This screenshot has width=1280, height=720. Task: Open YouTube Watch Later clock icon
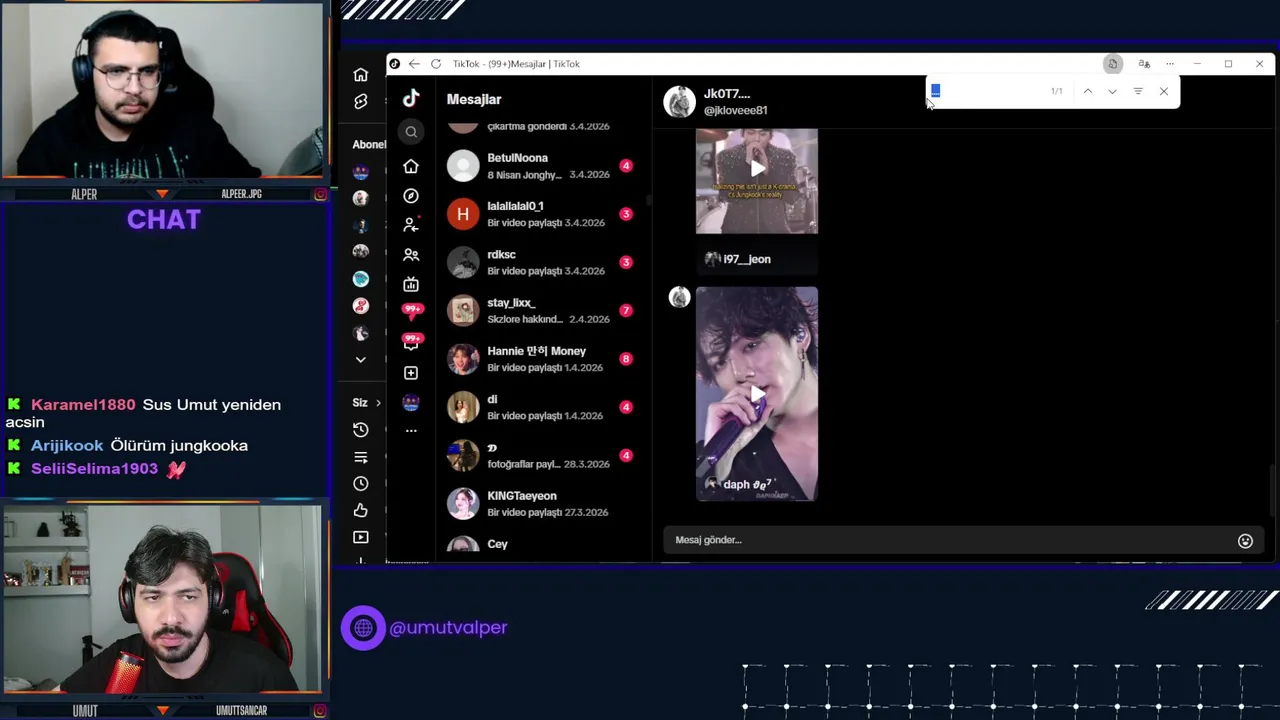(x=360, y=483)
